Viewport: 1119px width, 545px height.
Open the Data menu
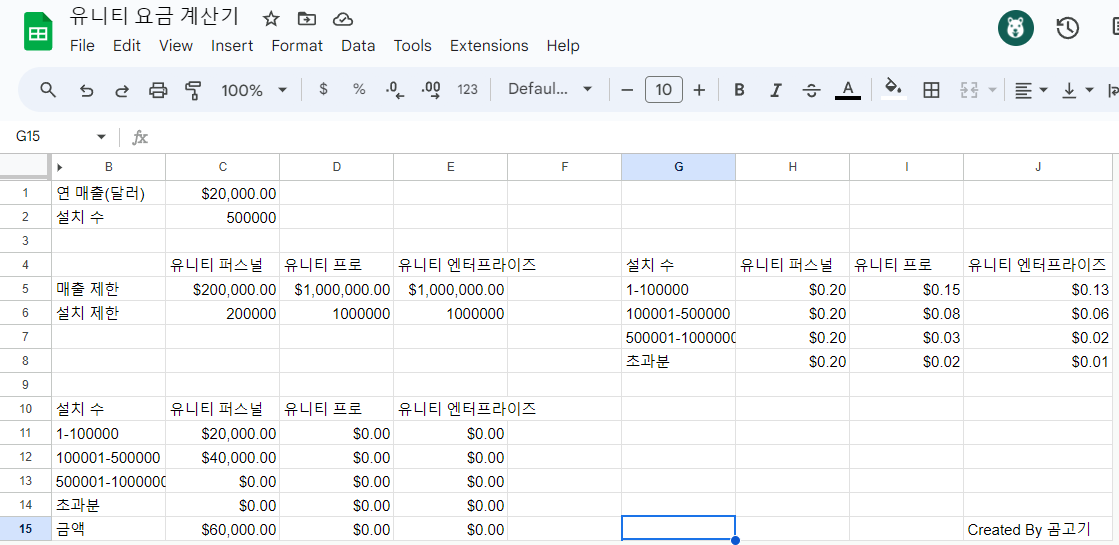click(358, 46)
